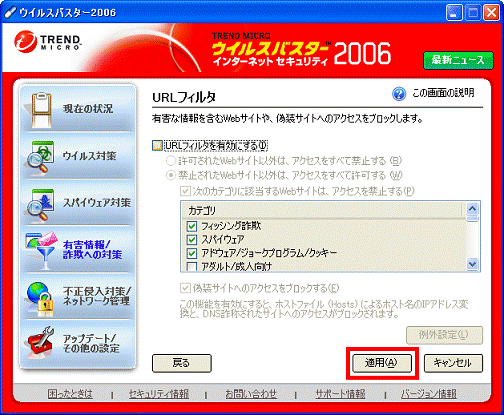Uncheck the フィッシング詐欺 category
Viewport: 504px width, 415px height.
[x=192, y=226]
